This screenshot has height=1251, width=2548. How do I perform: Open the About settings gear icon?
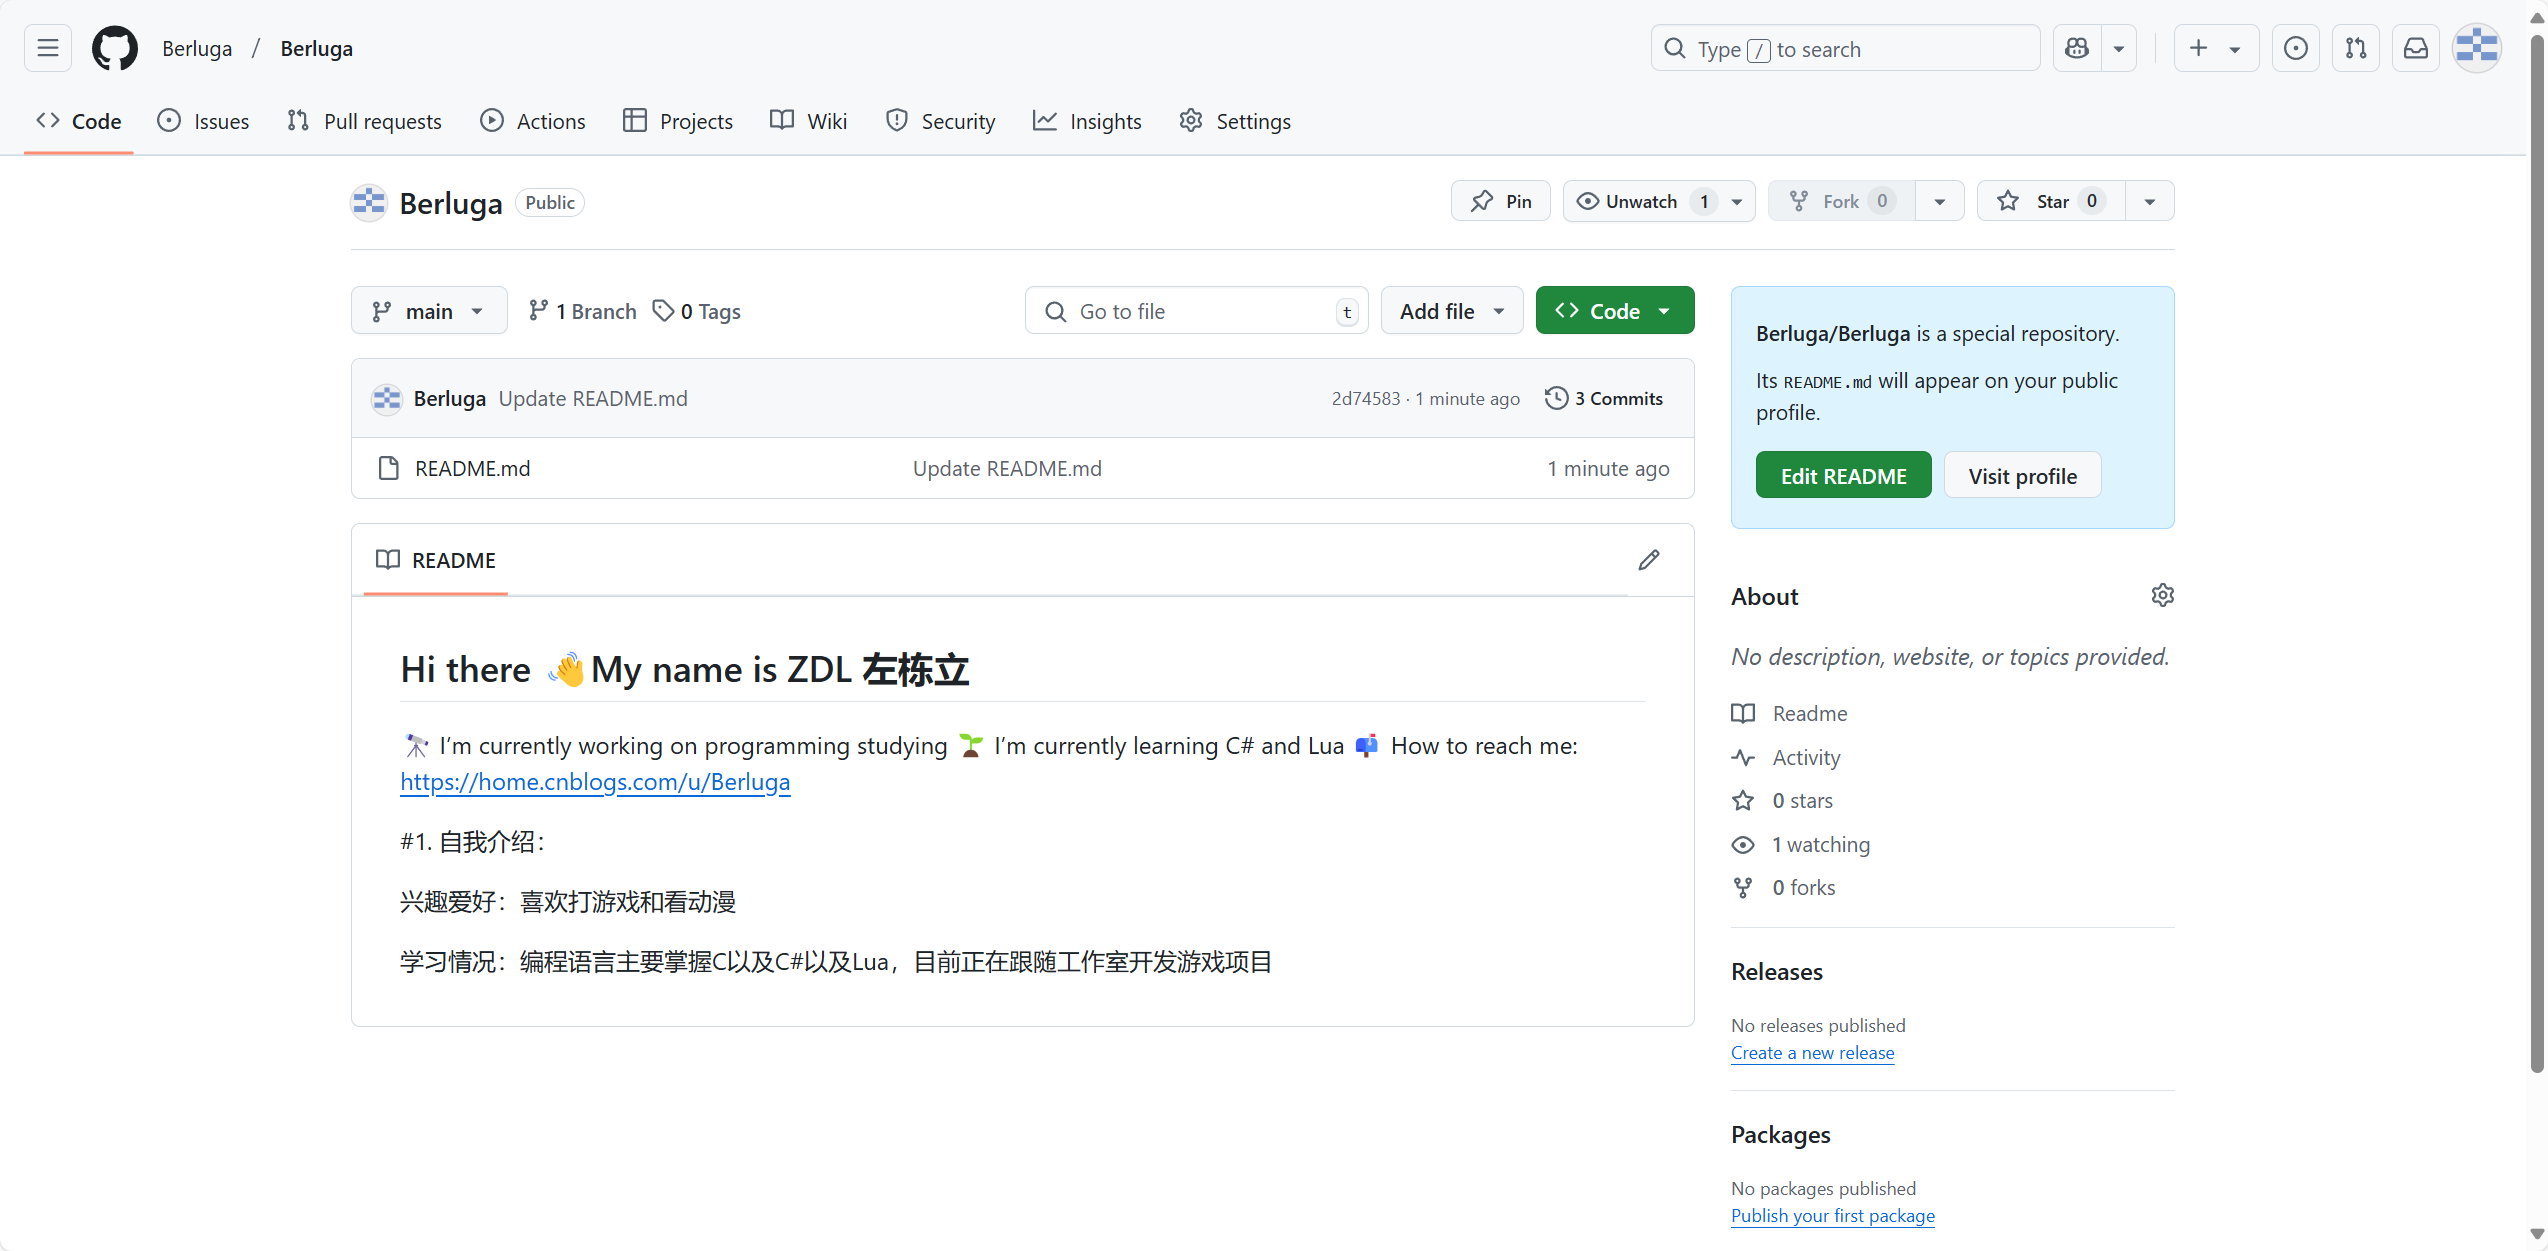2162,596
